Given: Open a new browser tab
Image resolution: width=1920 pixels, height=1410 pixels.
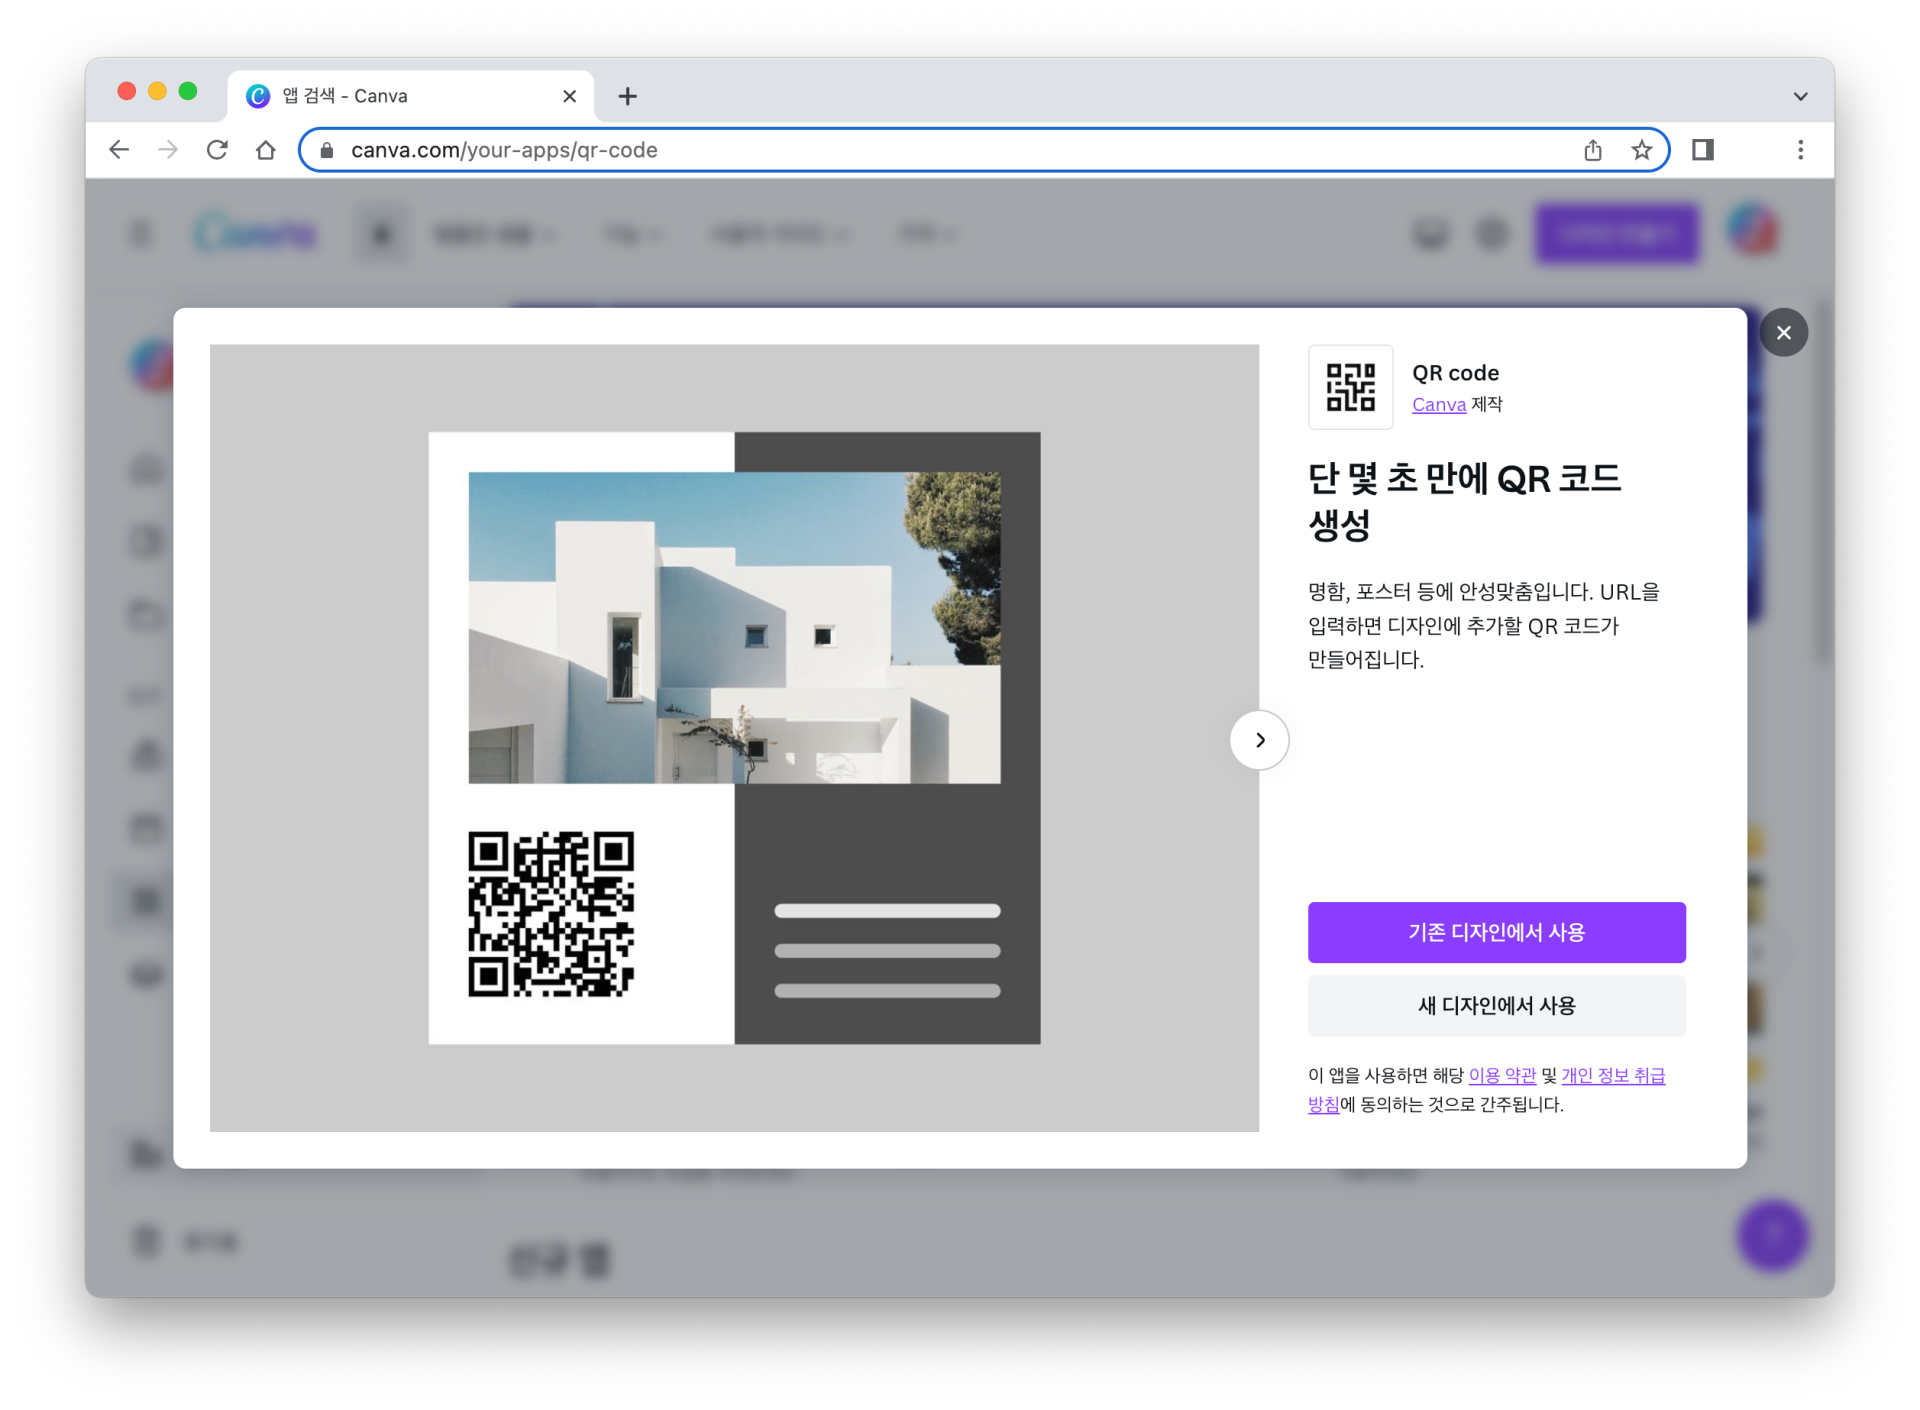Looking at the screenshot, I should 627,96.
